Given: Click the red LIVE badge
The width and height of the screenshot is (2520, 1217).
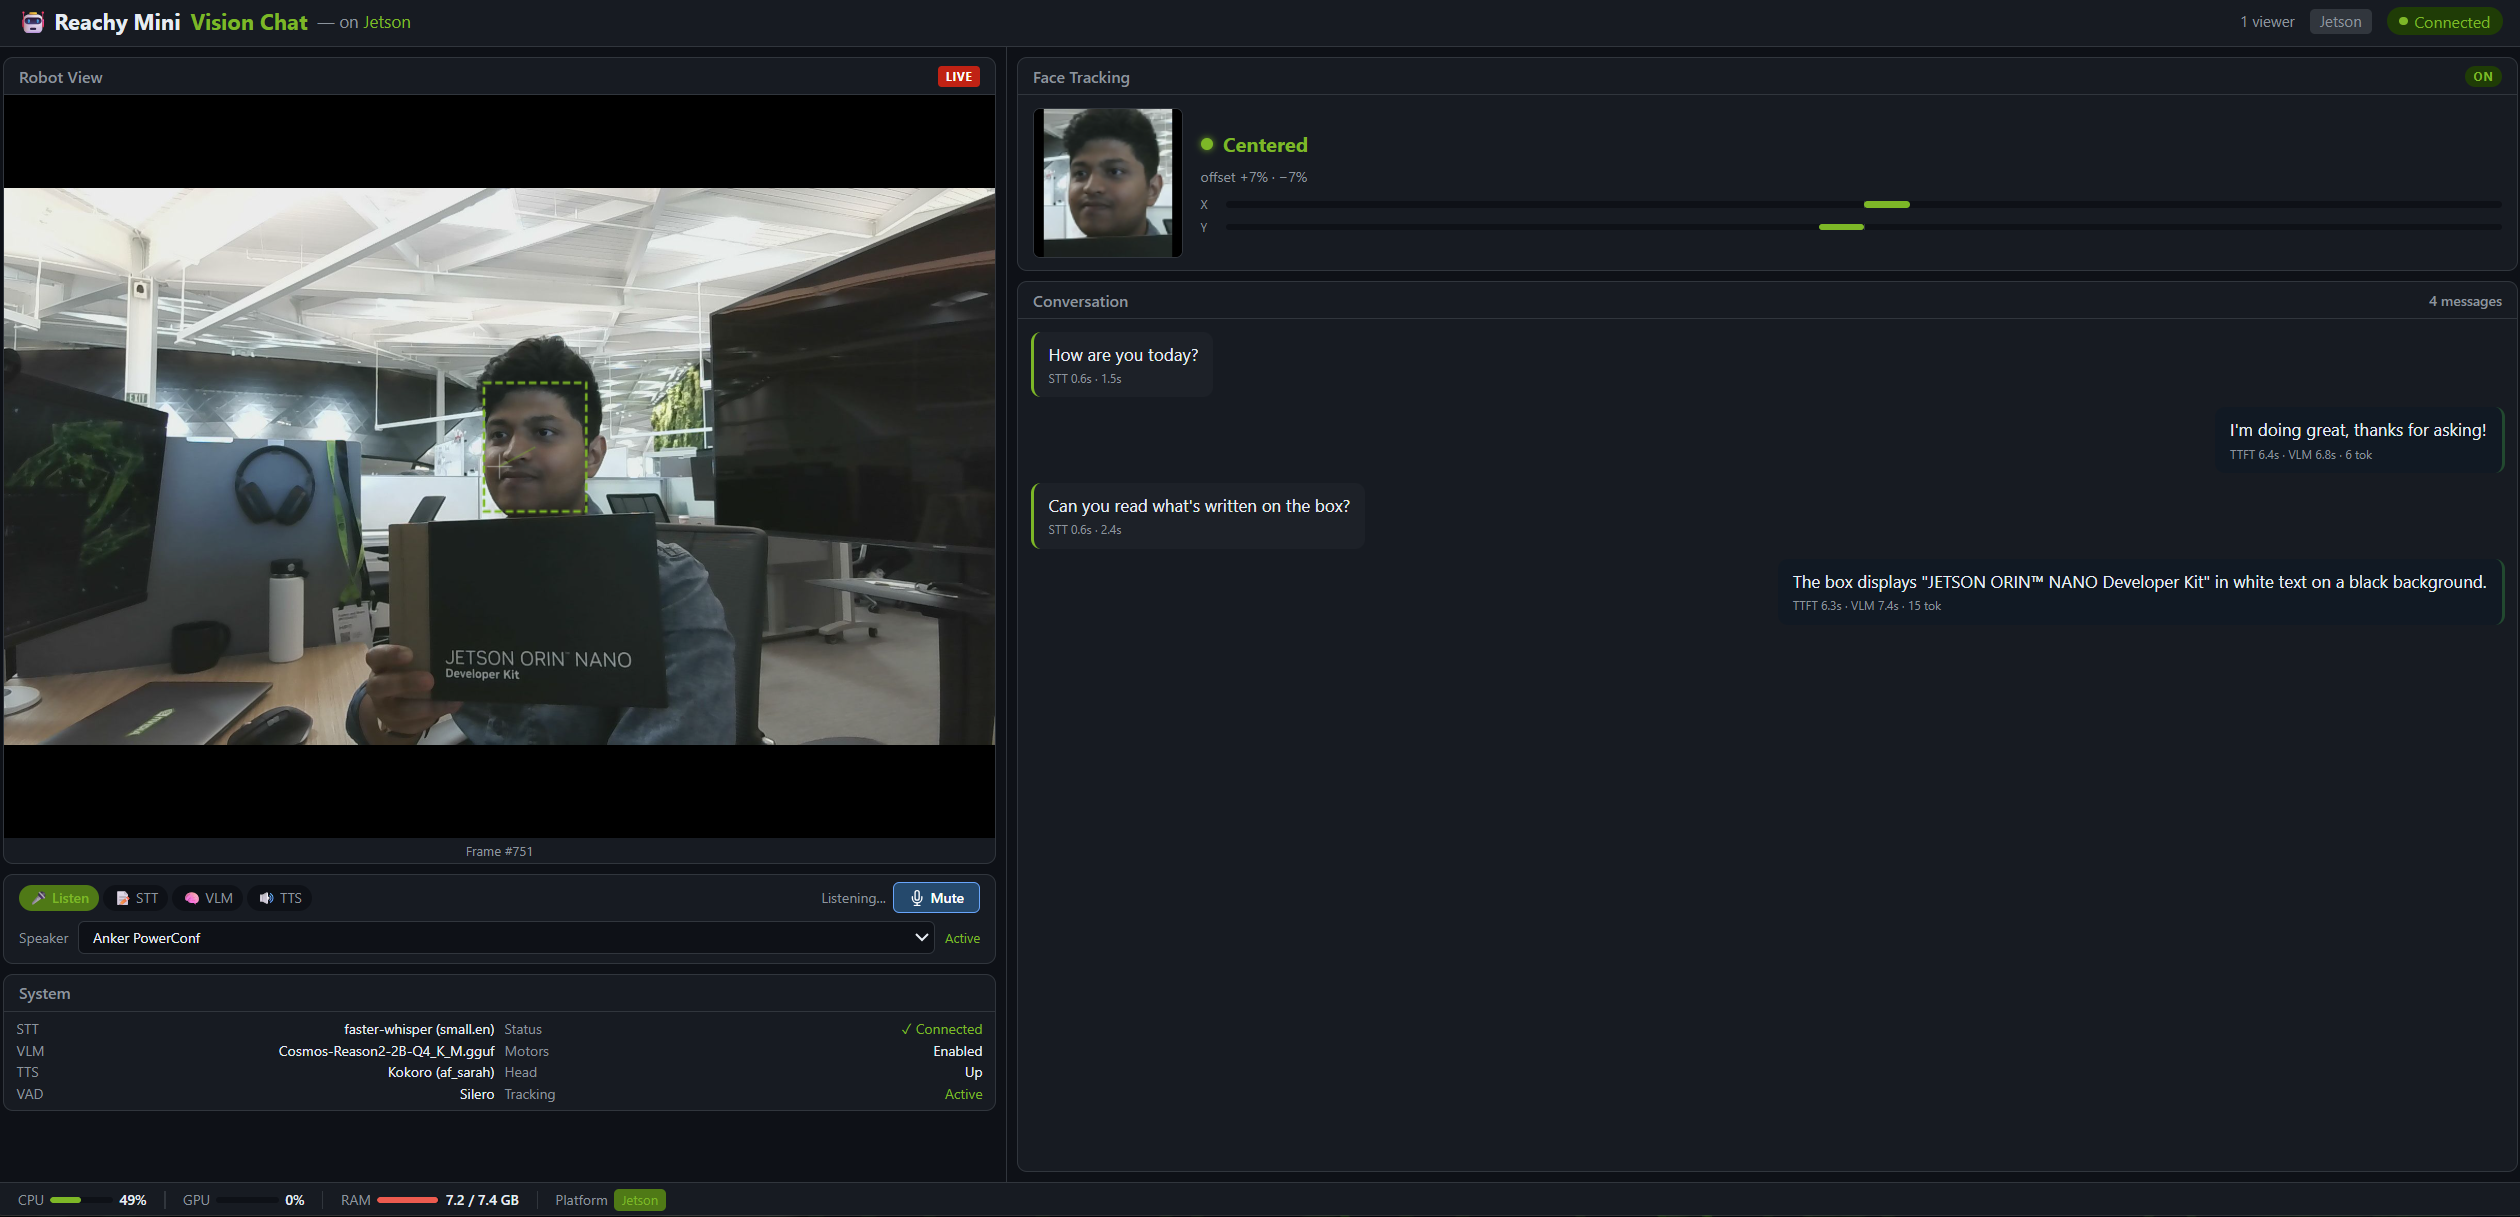Looking at the screenshot, I should (x=958, y=77).
